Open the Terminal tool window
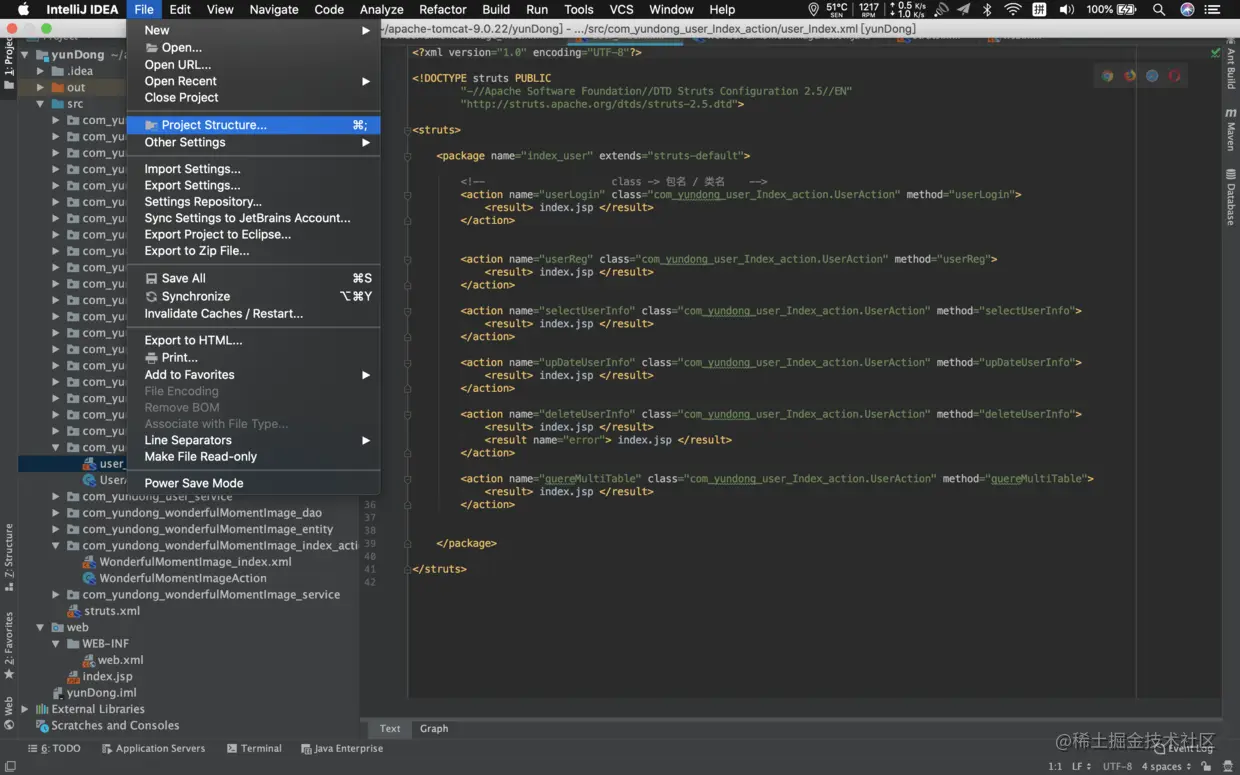Viewport: 1240px width, 775px height. 254,748
